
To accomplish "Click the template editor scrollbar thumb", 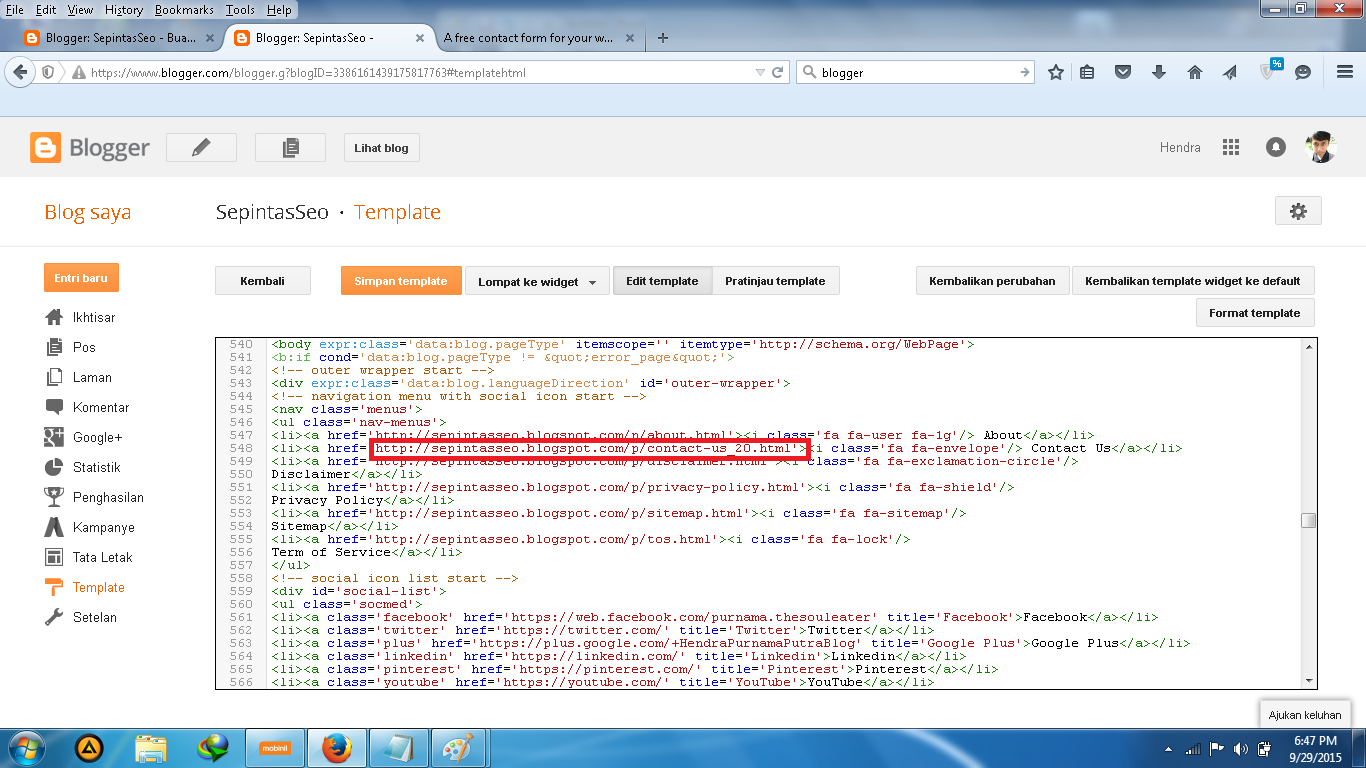I will 1308,520.
